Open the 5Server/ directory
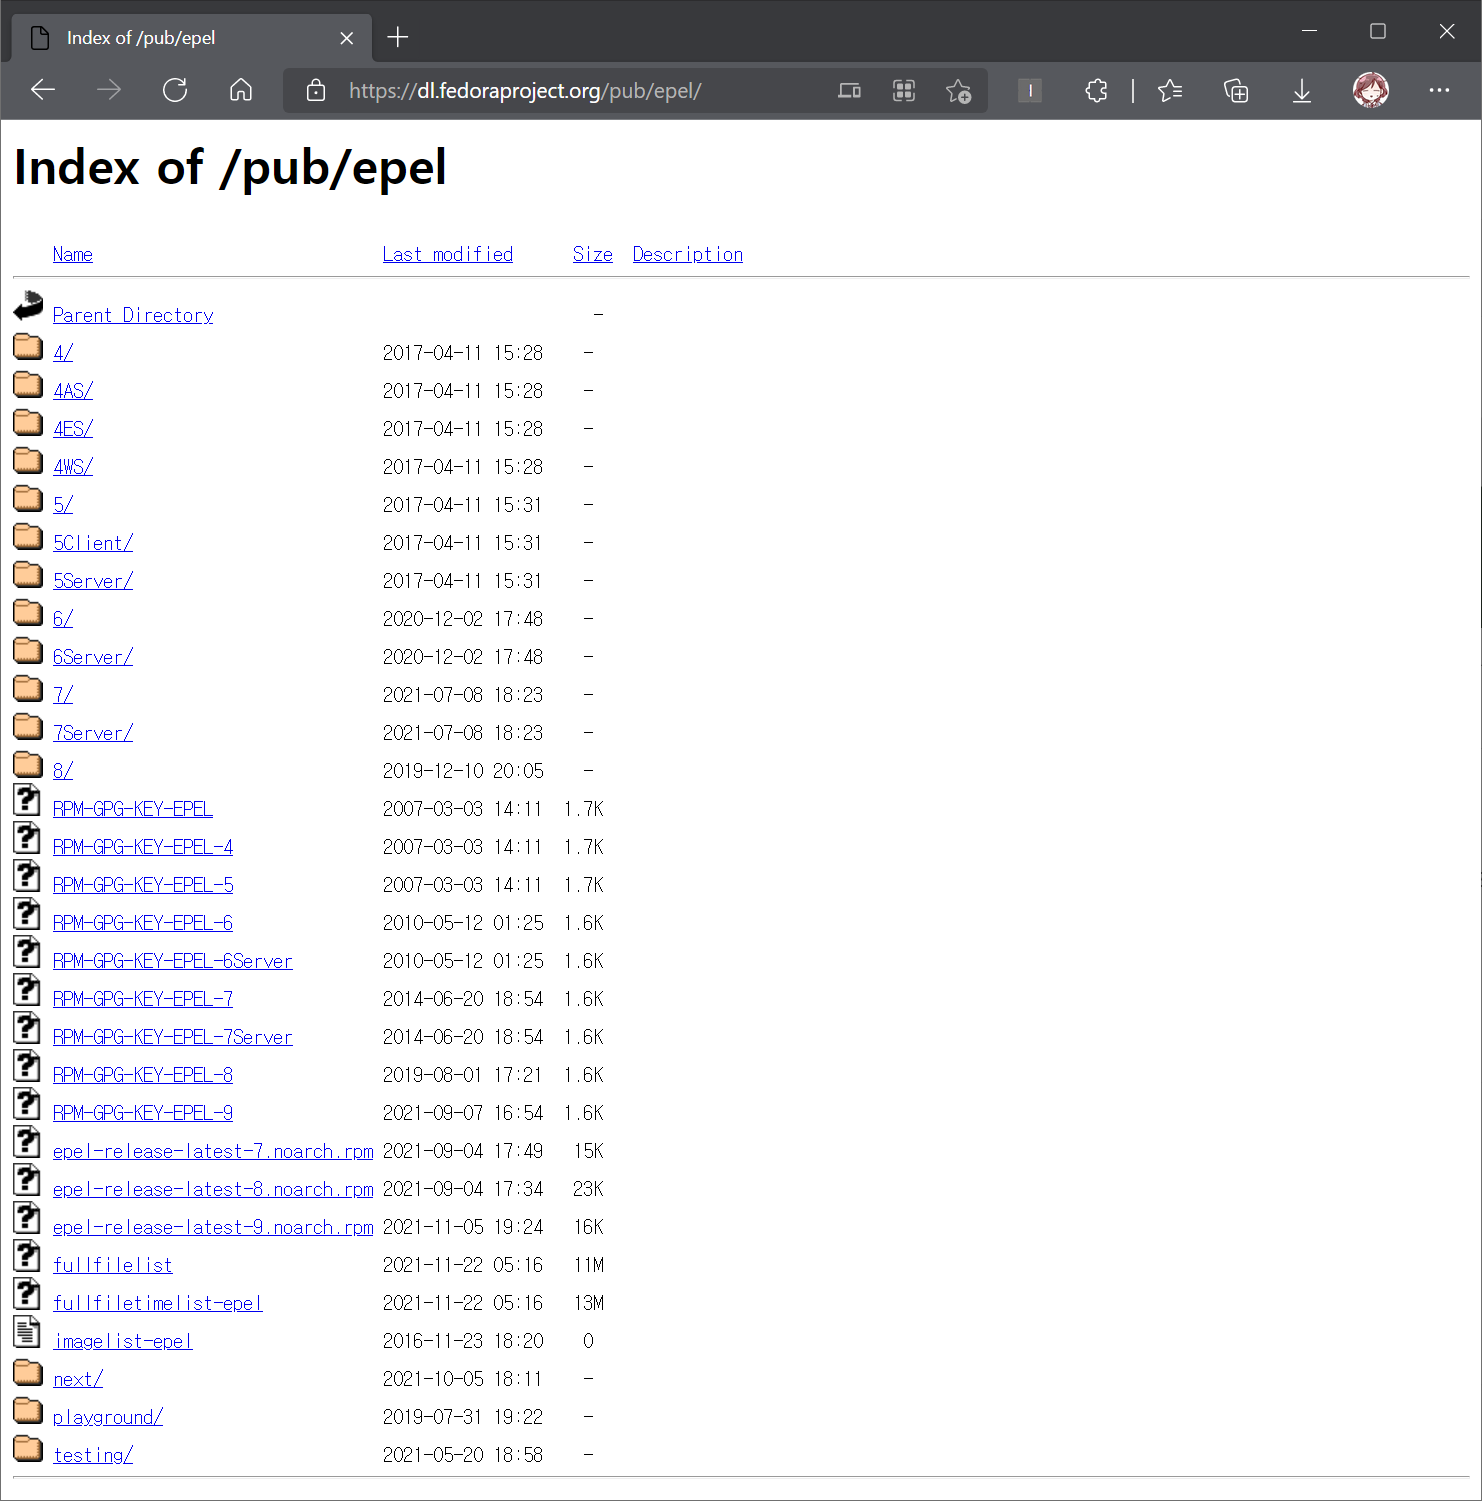This screenshot has height=1501, width=1482. click(x=93, y=581)
